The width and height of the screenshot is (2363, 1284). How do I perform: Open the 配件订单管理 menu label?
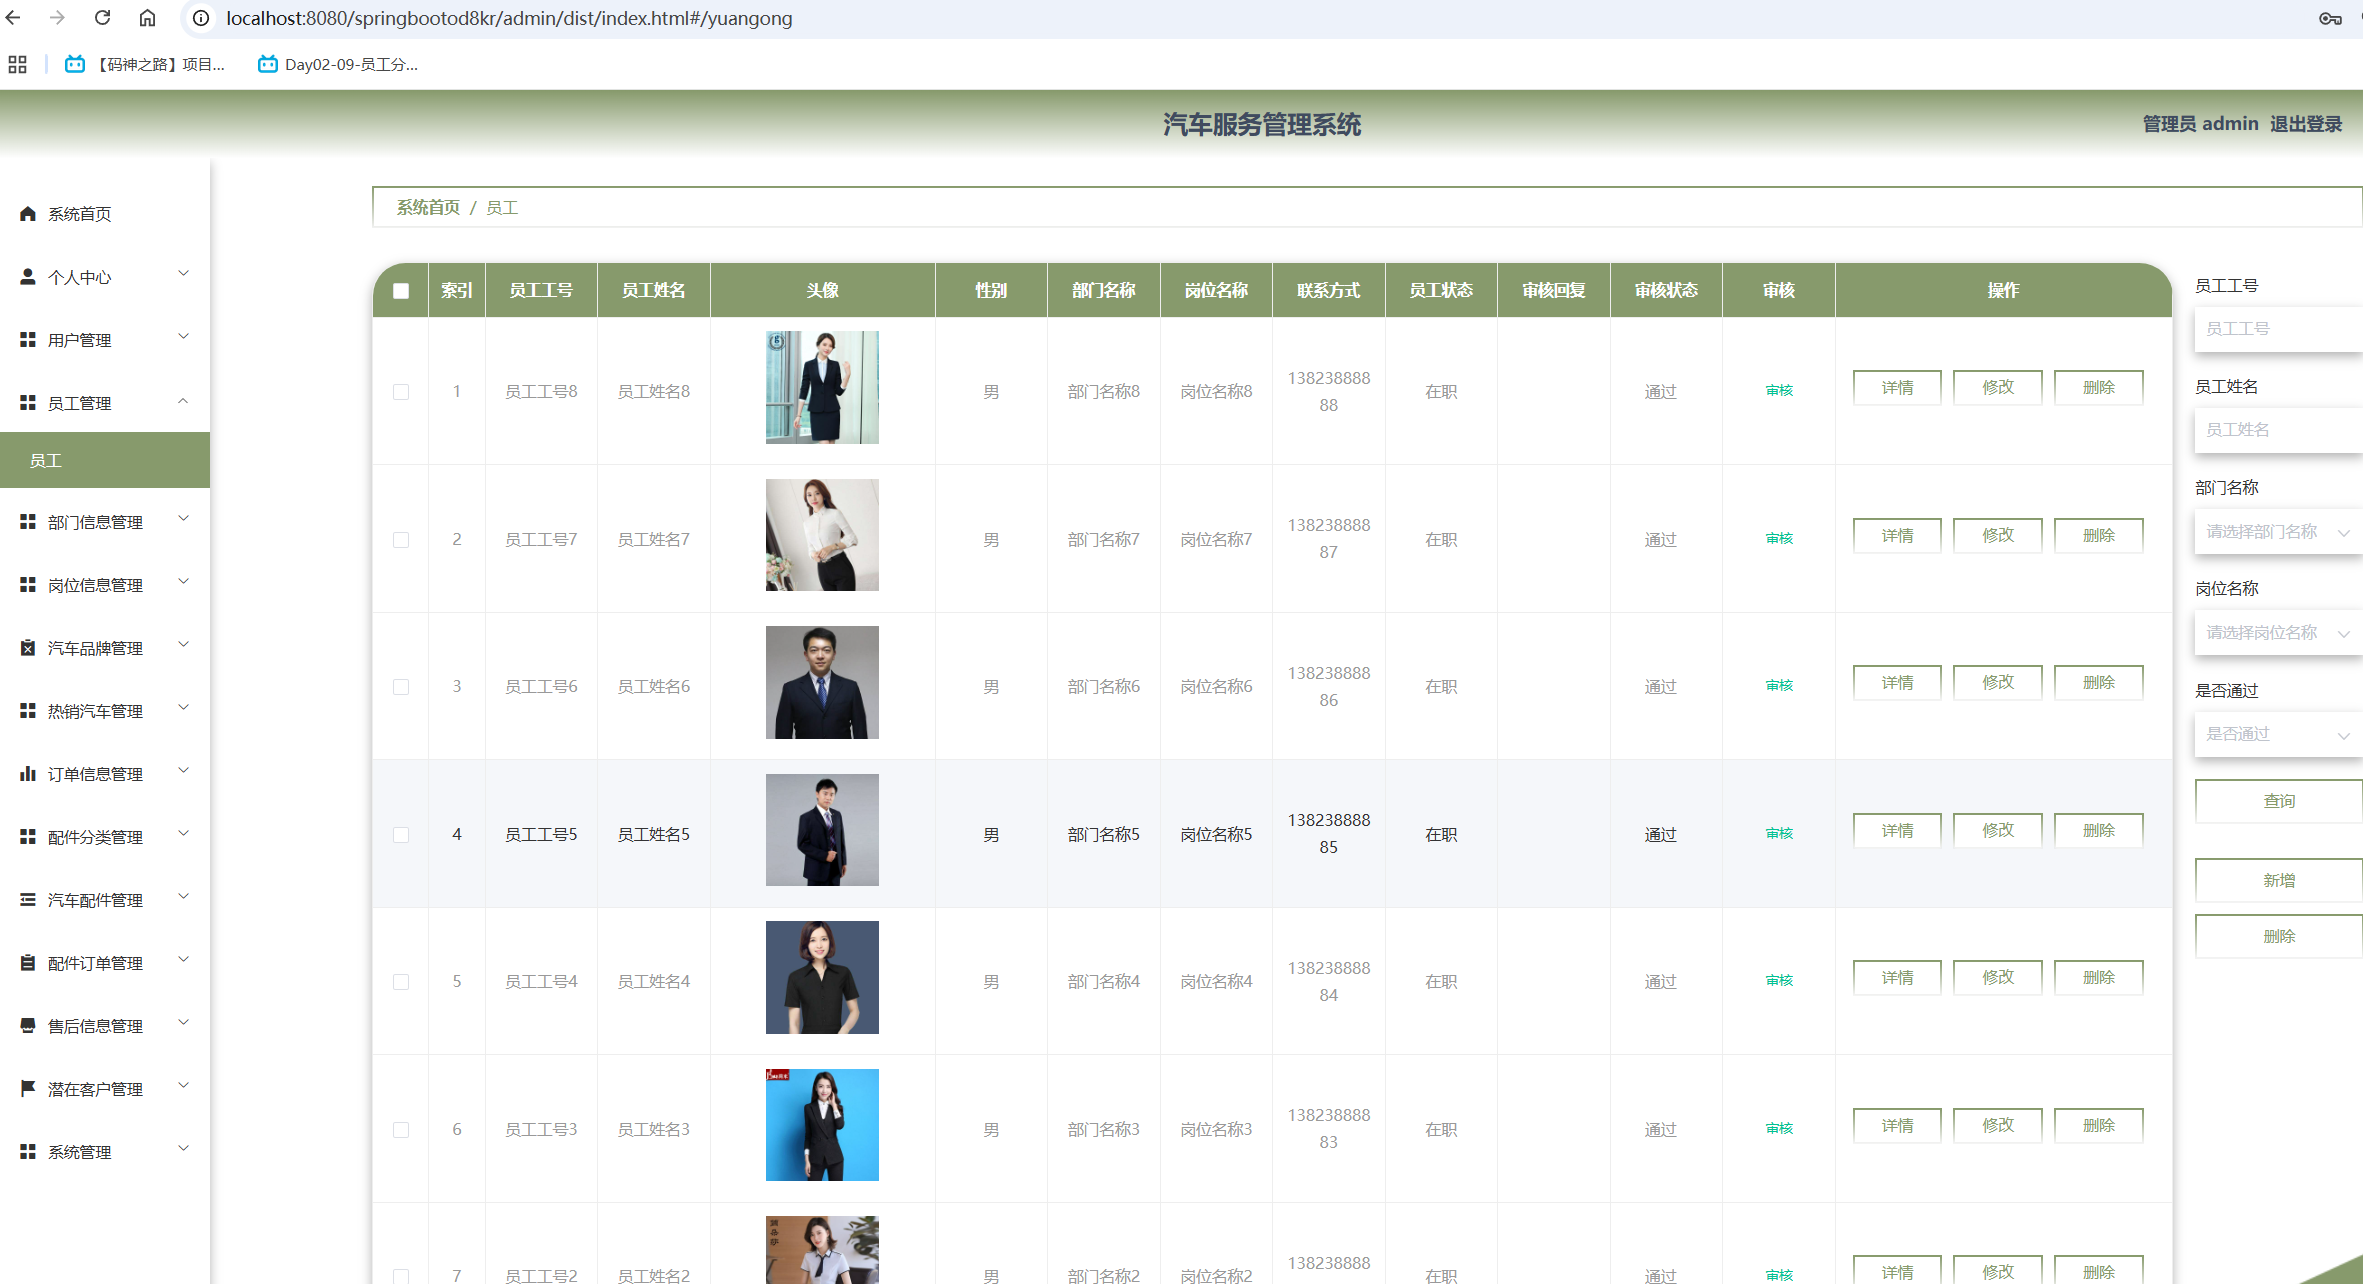click(95, 963)
